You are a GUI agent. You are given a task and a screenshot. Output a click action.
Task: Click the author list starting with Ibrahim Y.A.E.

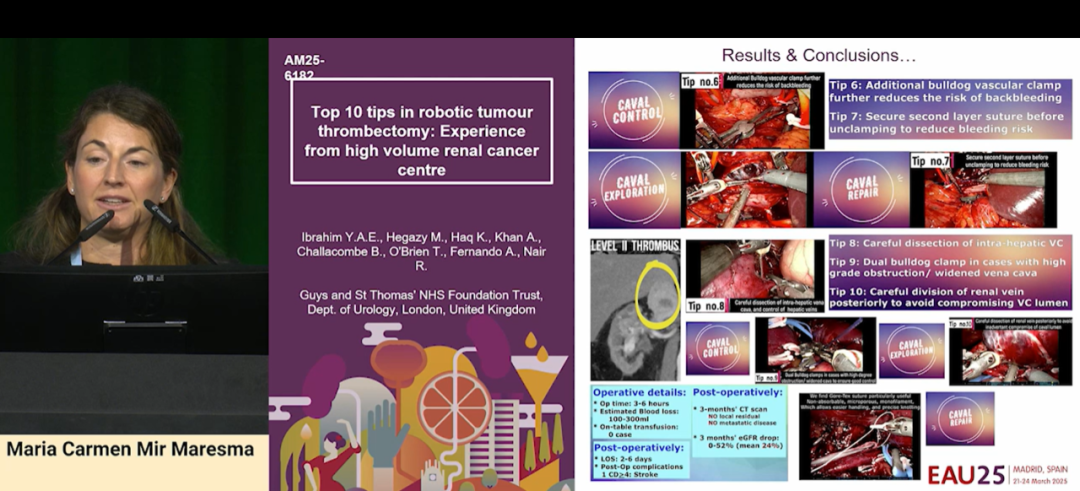(x=421, y=250)
